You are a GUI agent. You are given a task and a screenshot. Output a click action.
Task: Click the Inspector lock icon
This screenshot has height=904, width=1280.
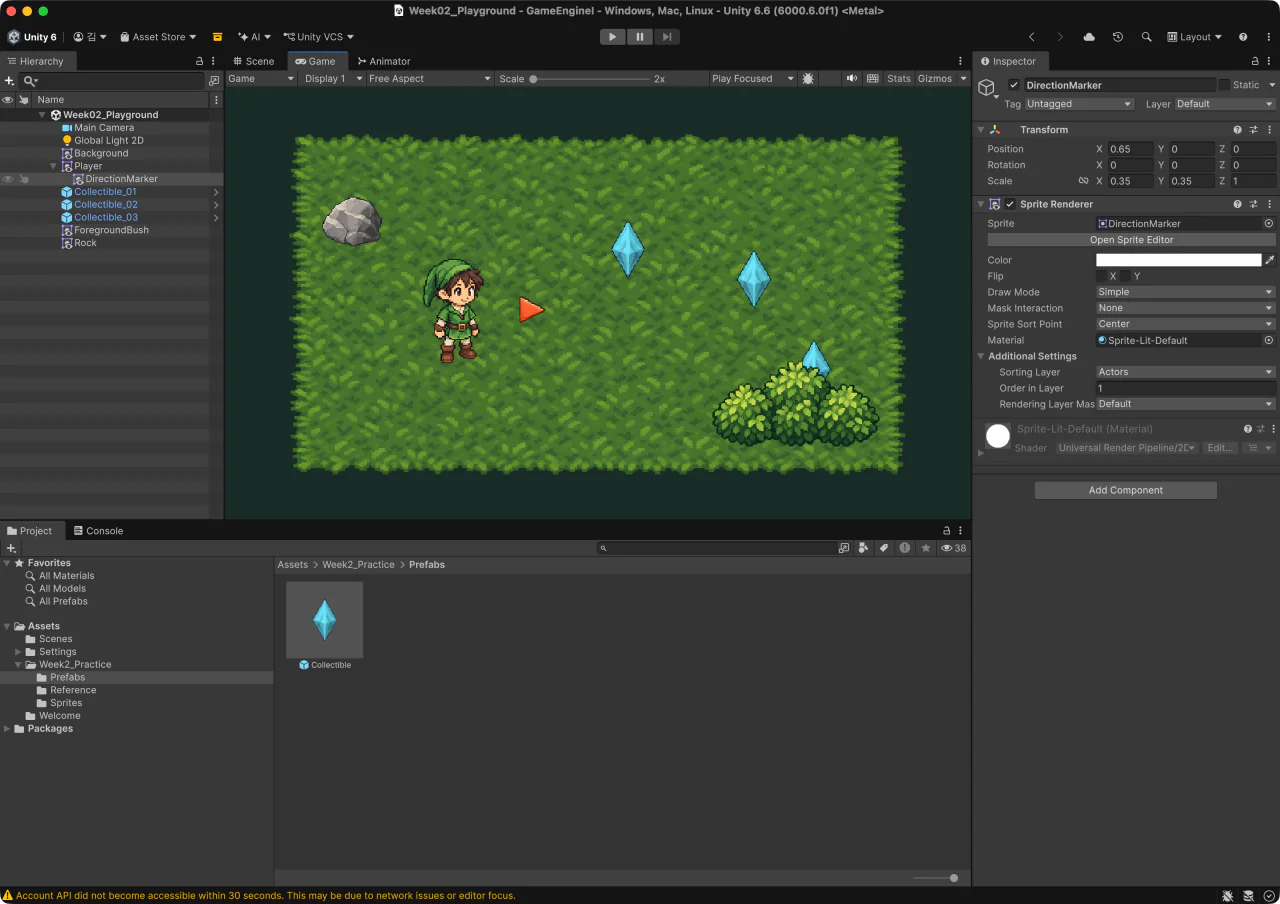tap(1255, 61)
